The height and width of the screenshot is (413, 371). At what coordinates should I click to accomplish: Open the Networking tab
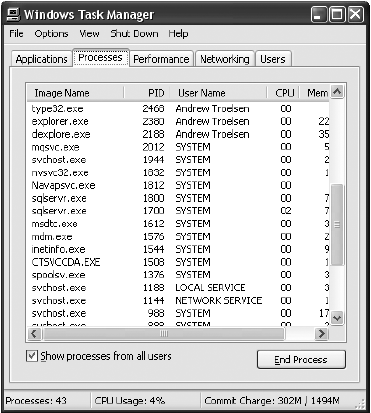[225, 59]
